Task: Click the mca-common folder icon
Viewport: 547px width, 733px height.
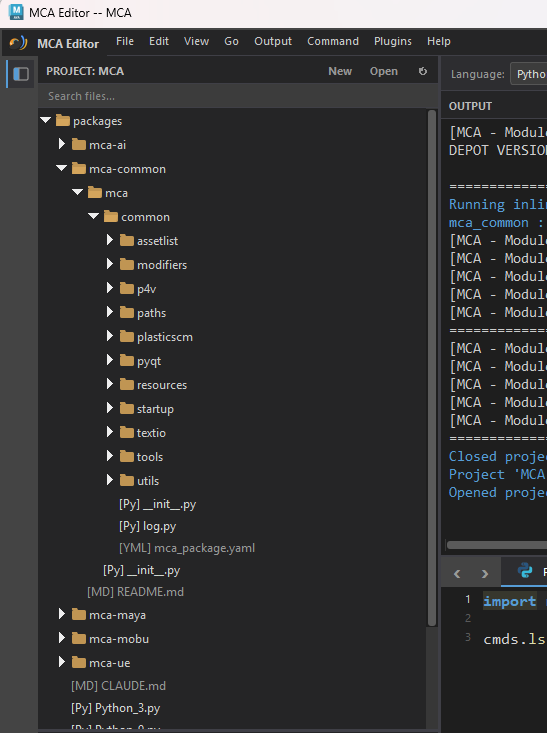Action: 79,168
